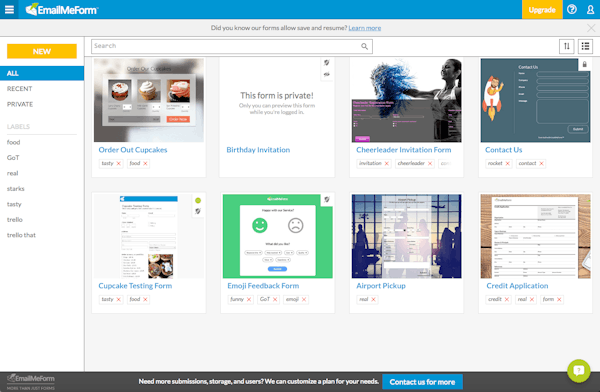Filter by the starks label
The image size is (600, 392).
point(16,189)
